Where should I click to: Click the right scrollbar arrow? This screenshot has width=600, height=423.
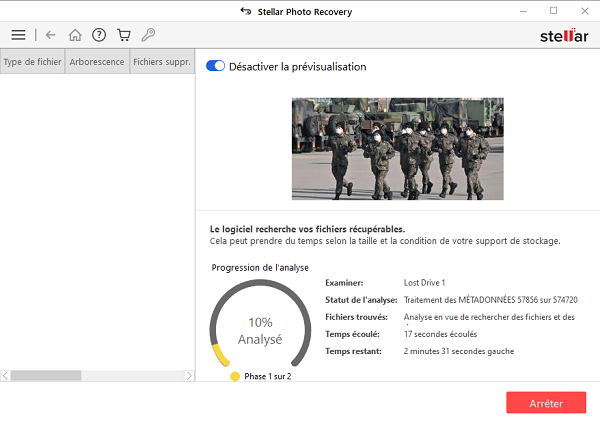(x=189, y=376)
